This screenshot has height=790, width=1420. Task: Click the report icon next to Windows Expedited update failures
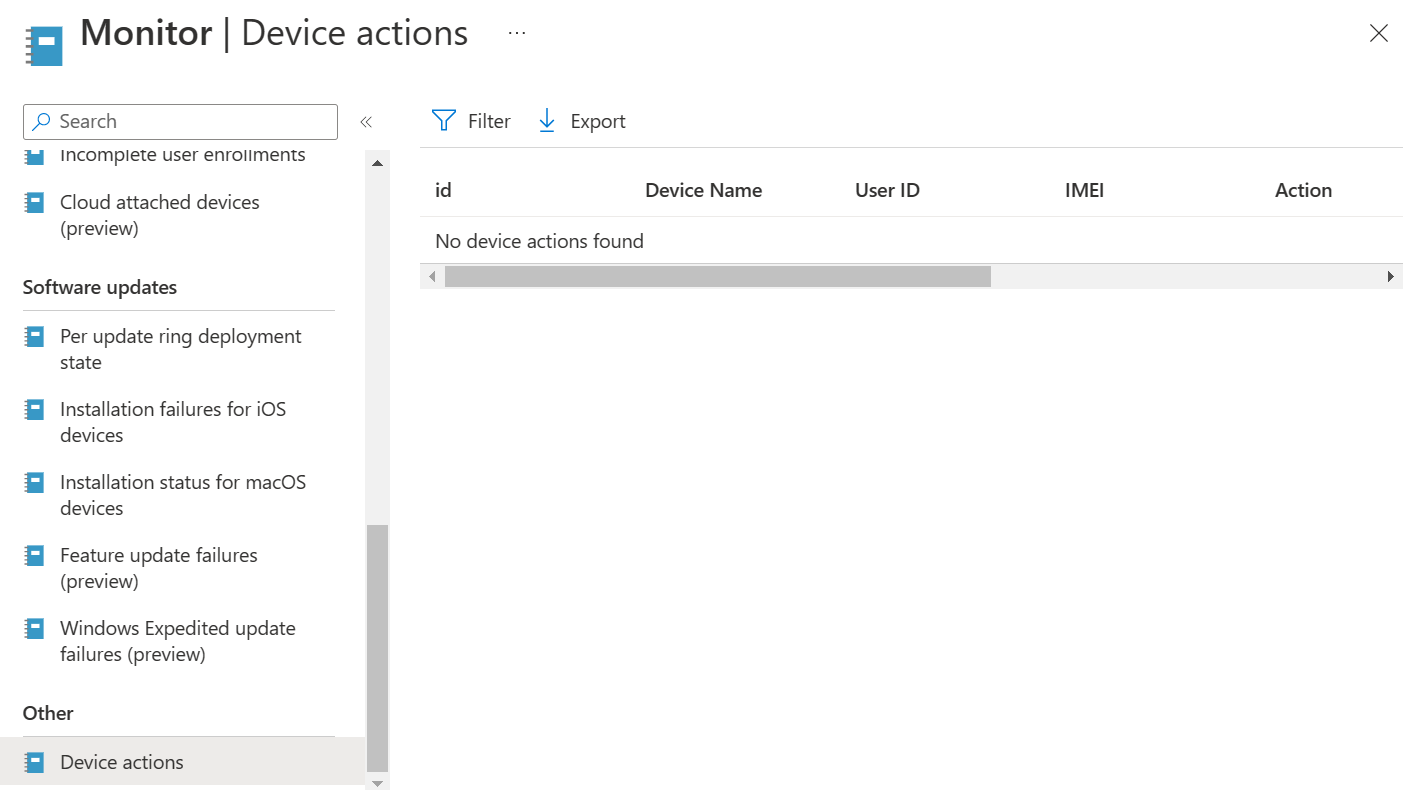33,627
